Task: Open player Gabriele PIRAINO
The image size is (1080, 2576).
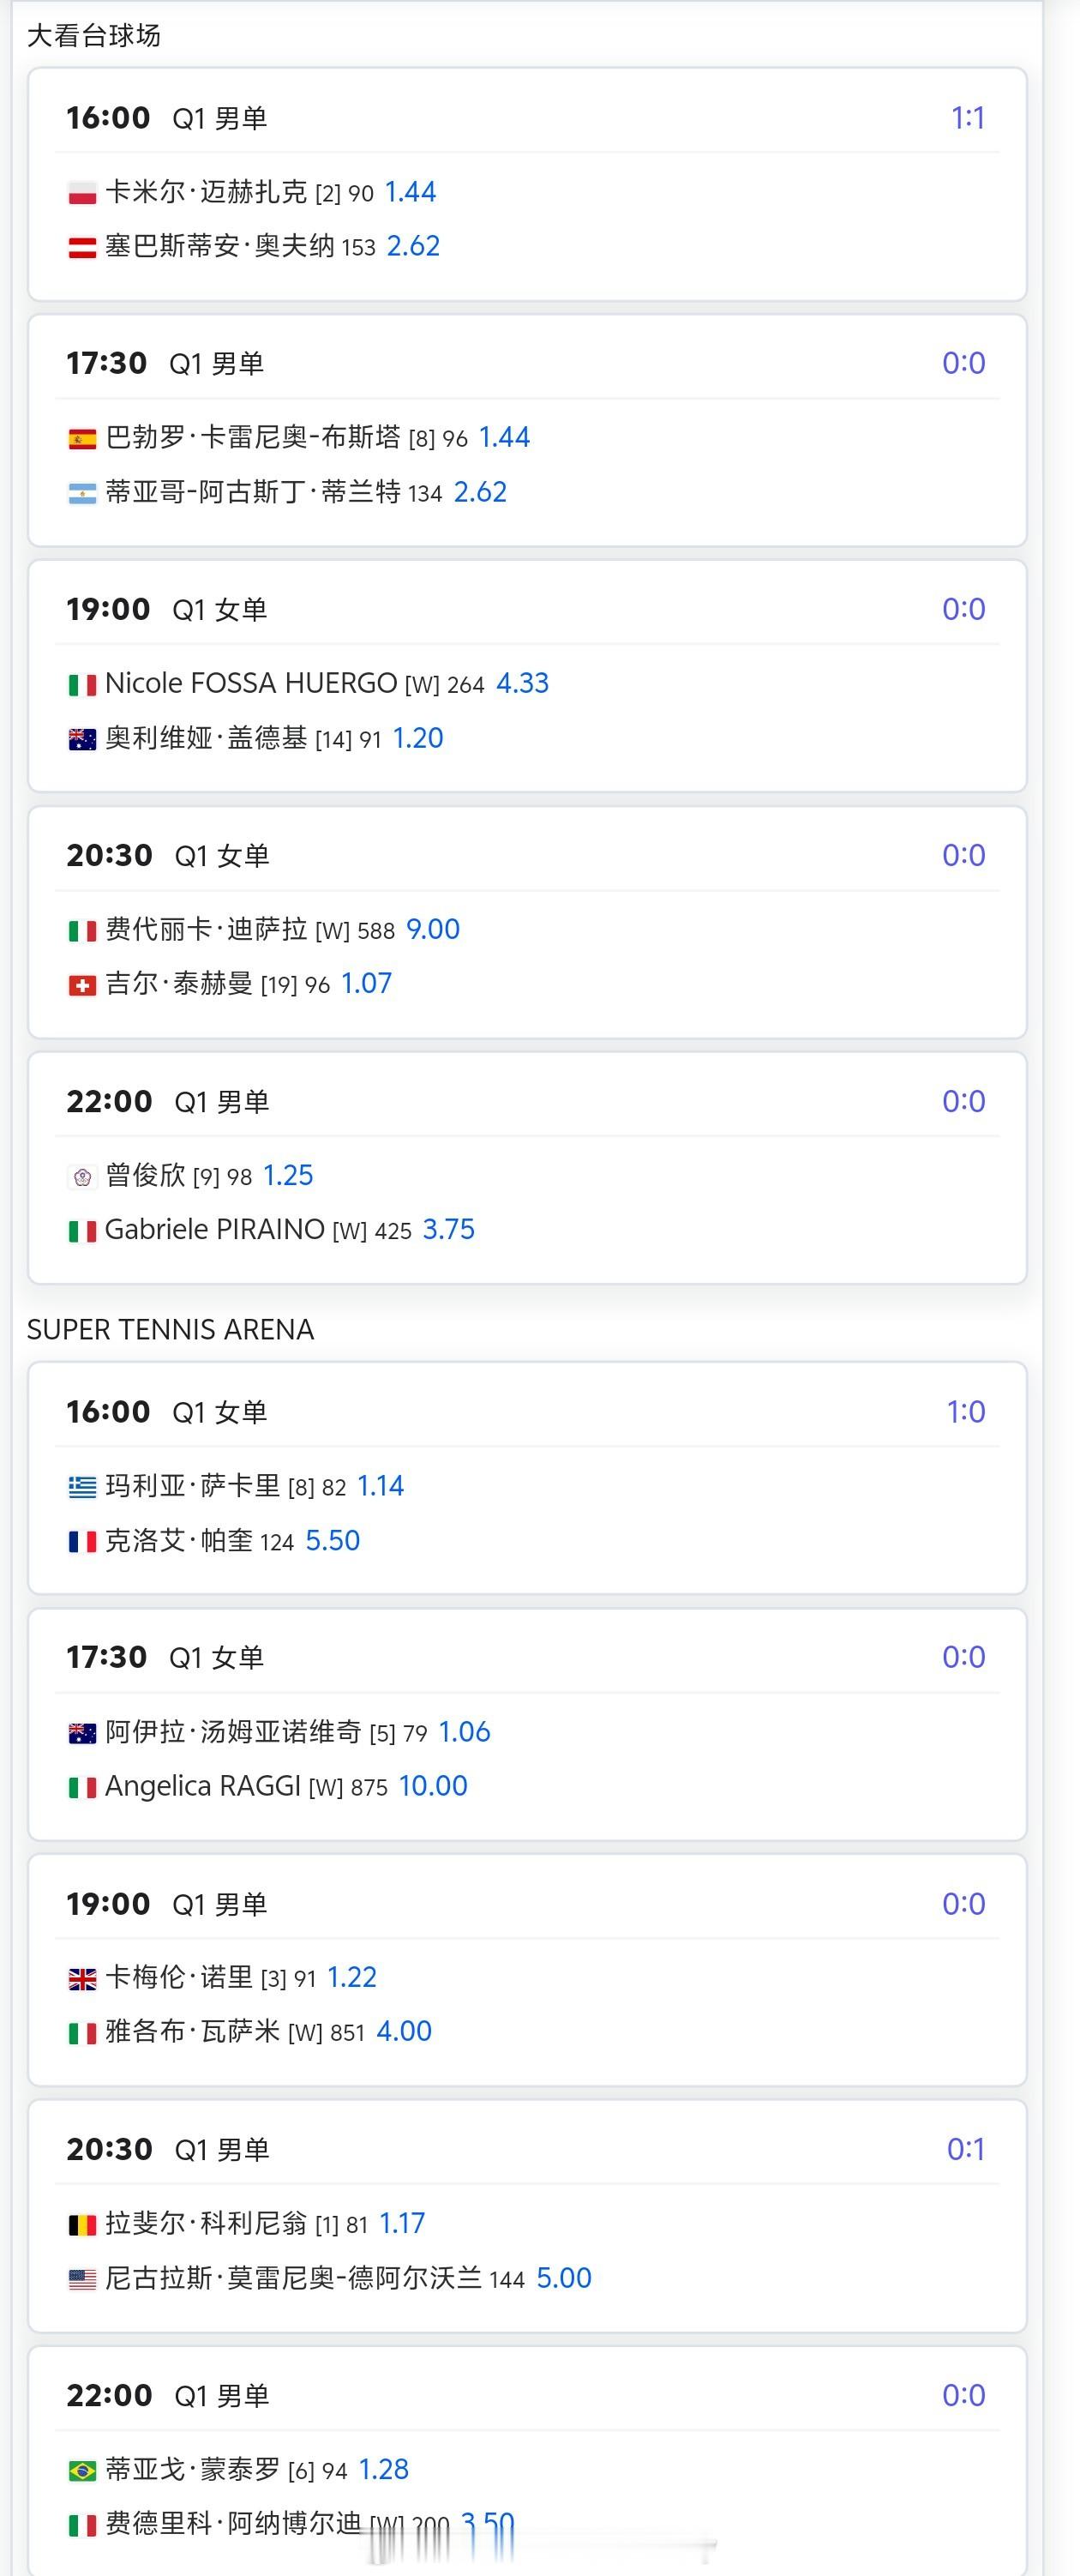Action: pyautogui.click(x=214, y=1229)
